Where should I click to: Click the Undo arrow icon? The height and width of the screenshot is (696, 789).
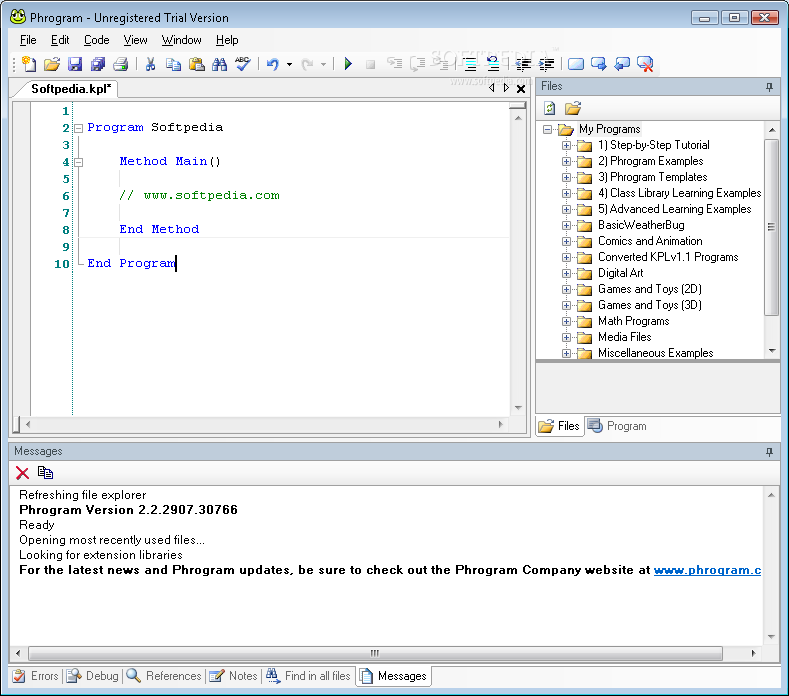point(273,64)
